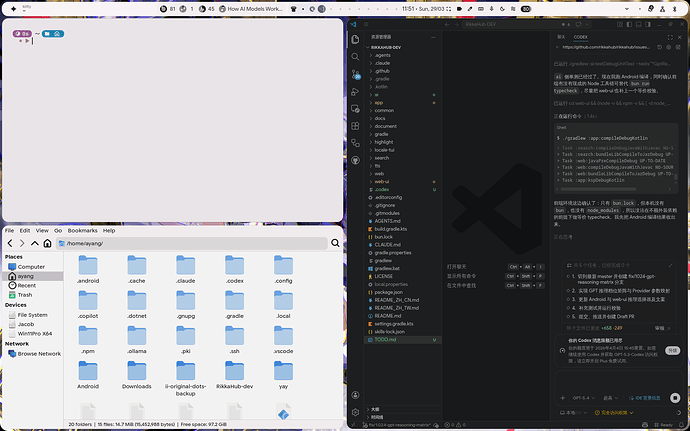Collapse the RIKKAHUB-DEV root in Explorer
Image resolution: width=690 pixels, height=431 pixels.
[403, 48]
